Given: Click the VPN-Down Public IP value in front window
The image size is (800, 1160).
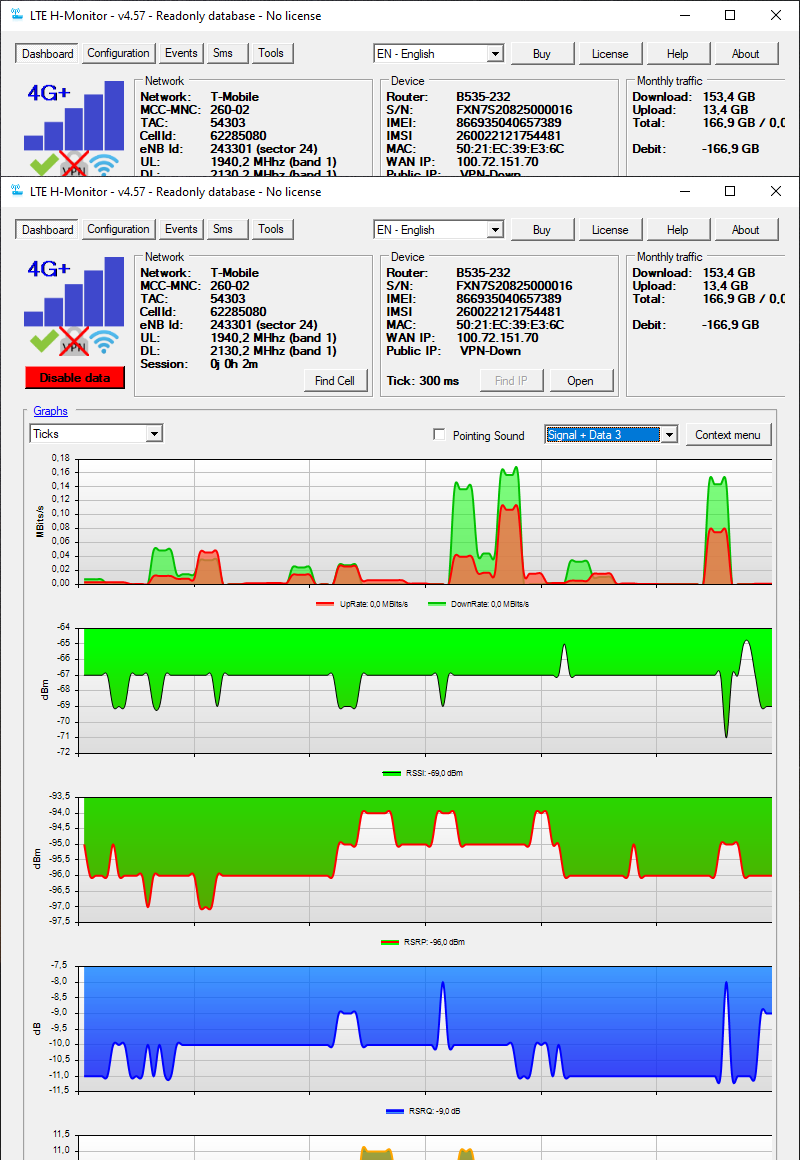Looking at the screenshot, I should point(491,351).
